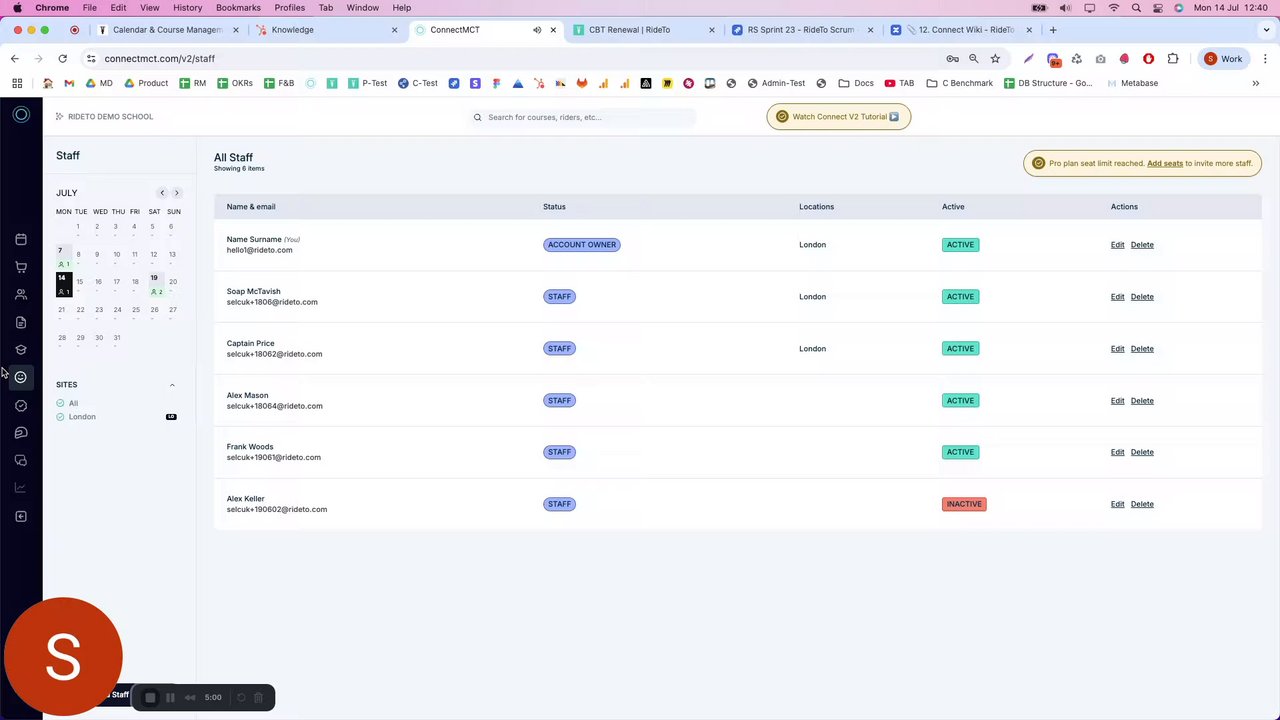Open the Apple menu
The image size is (1280, 720).
point(17,8)
